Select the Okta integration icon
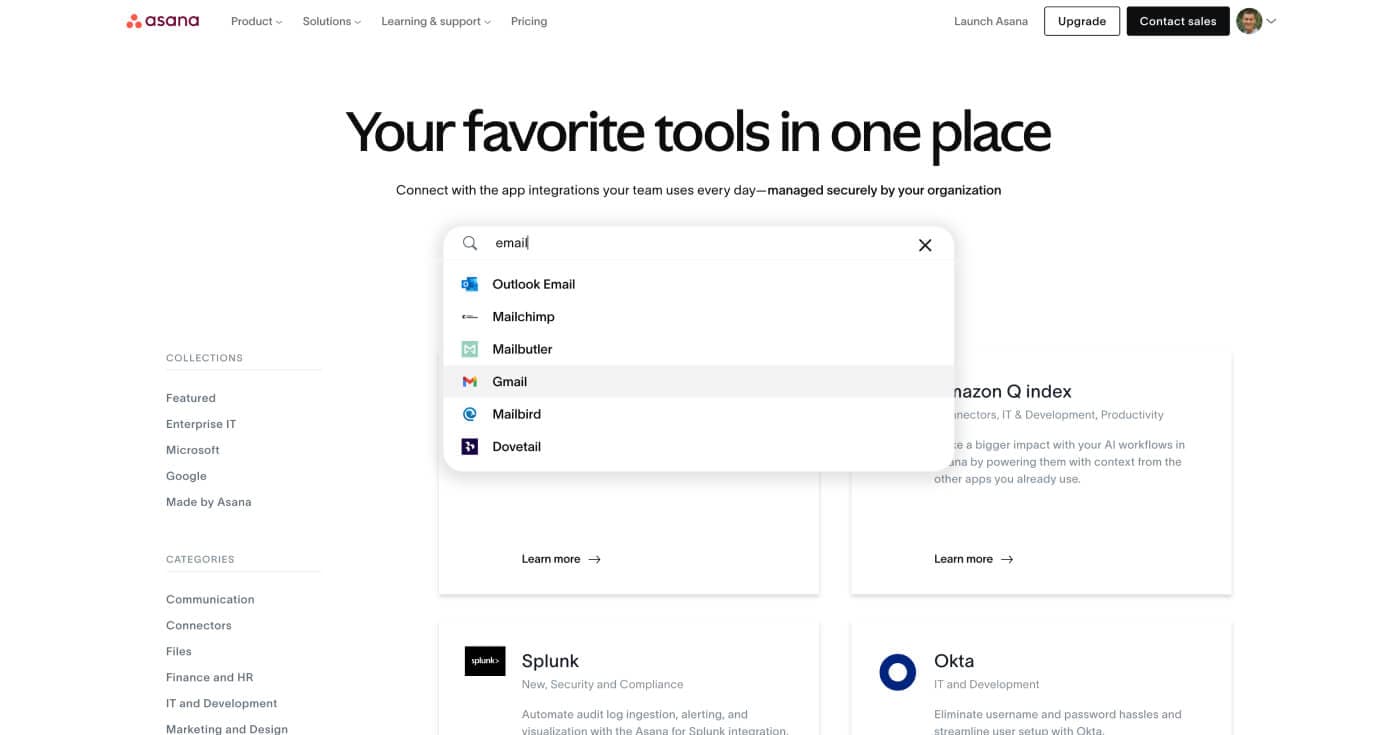This screenshot has height=735, width=1400. 897,672
